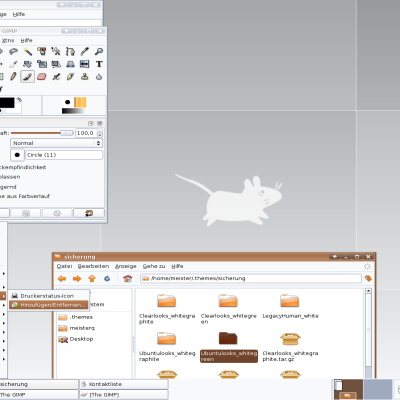
Task: Click the tool options dock menu icon
Action: [91, 123]
